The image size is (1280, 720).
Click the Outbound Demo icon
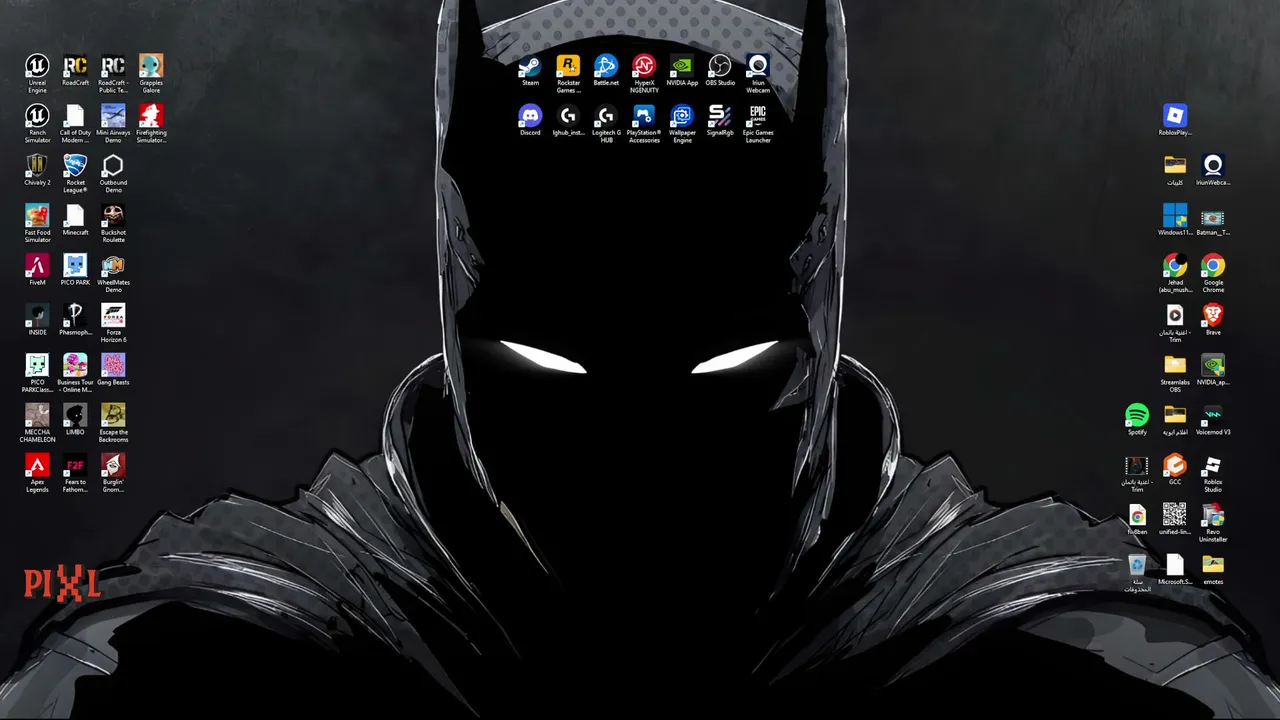pos(113,173)
